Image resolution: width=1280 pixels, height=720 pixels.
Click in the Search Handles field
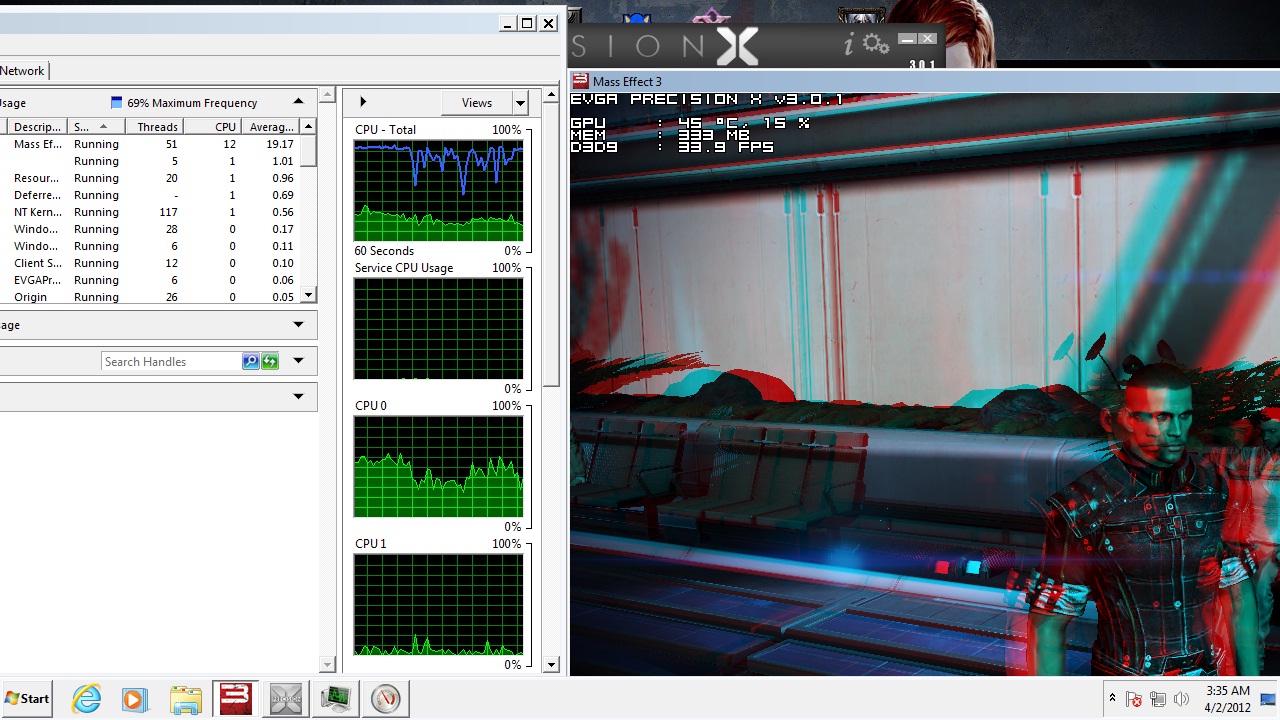point(171,361)
